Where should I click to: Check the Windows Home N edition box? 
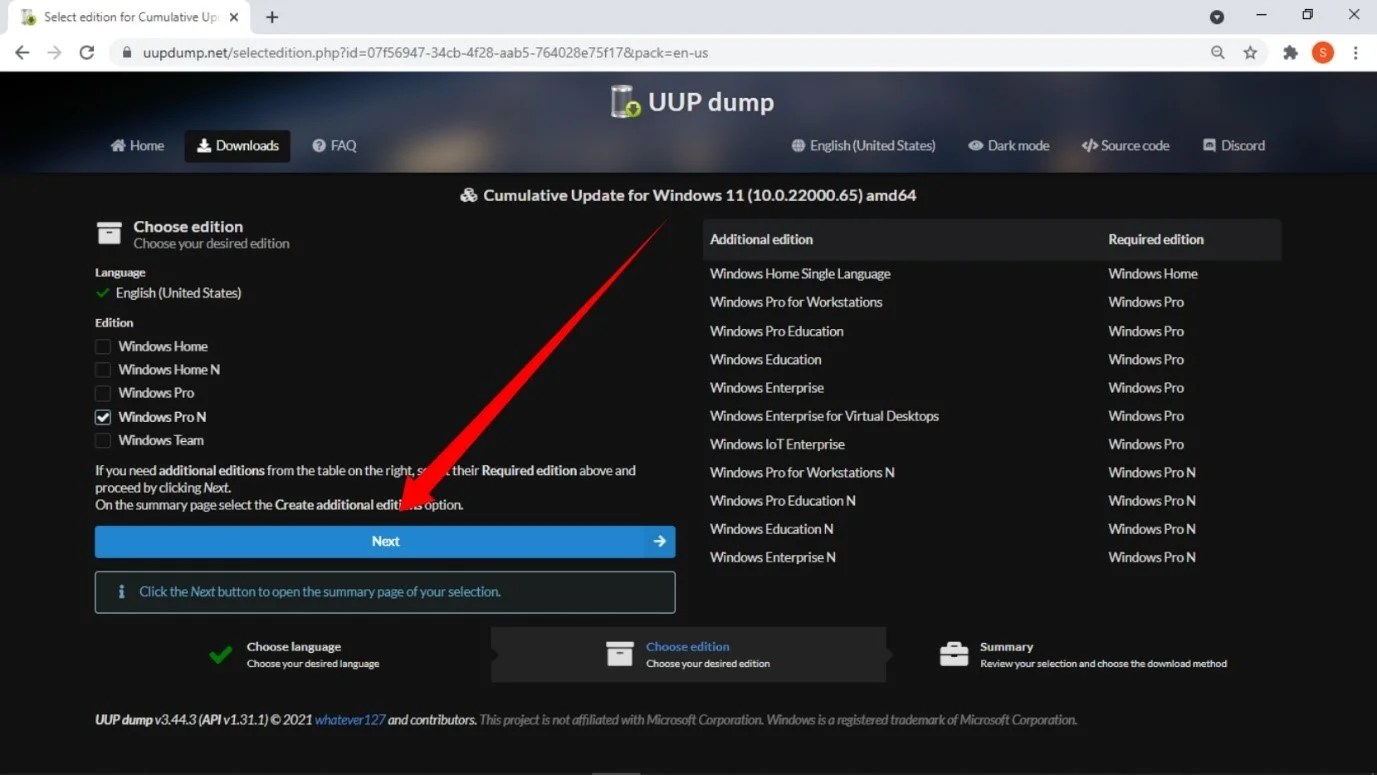point(103,370)
